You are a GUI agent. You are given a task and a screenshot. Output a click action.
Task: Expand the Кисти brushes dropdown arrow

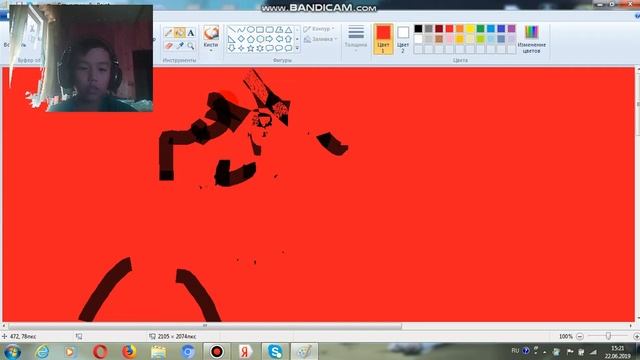point(211,50)
